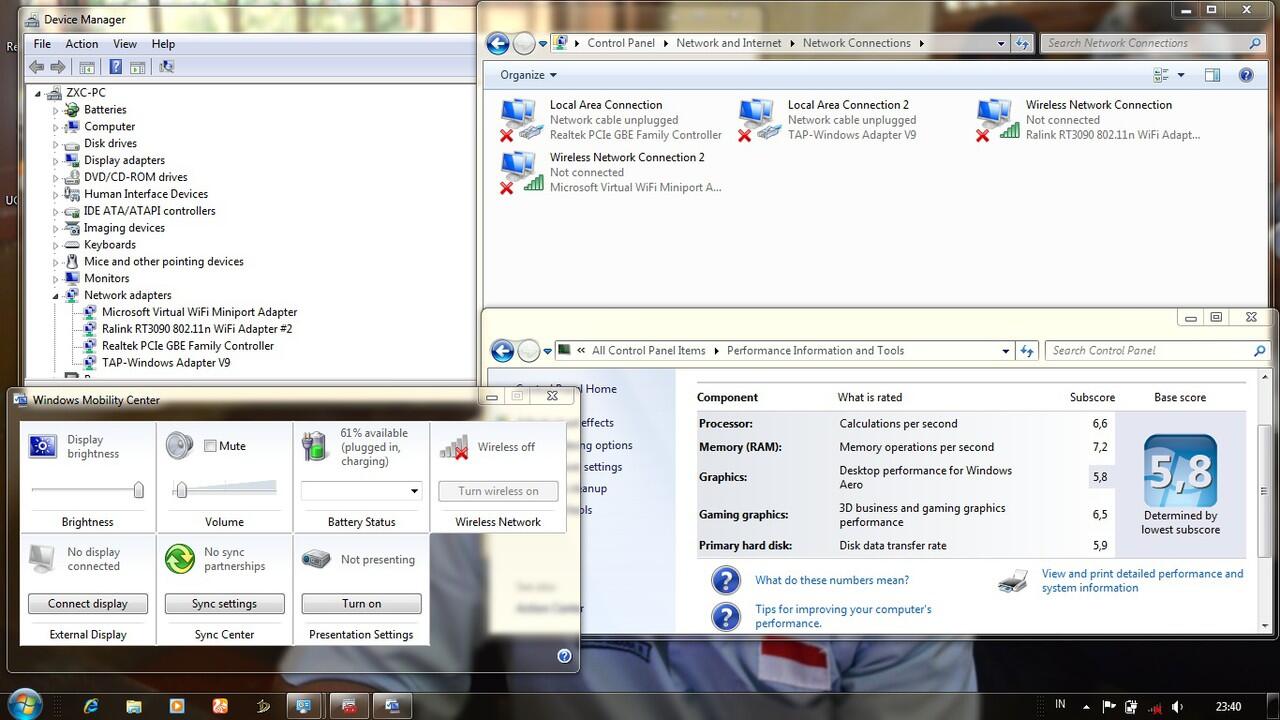Collapse the ZXC-PC root node
The width and height of the screenshot is (1280, 720).
point(39,93)
